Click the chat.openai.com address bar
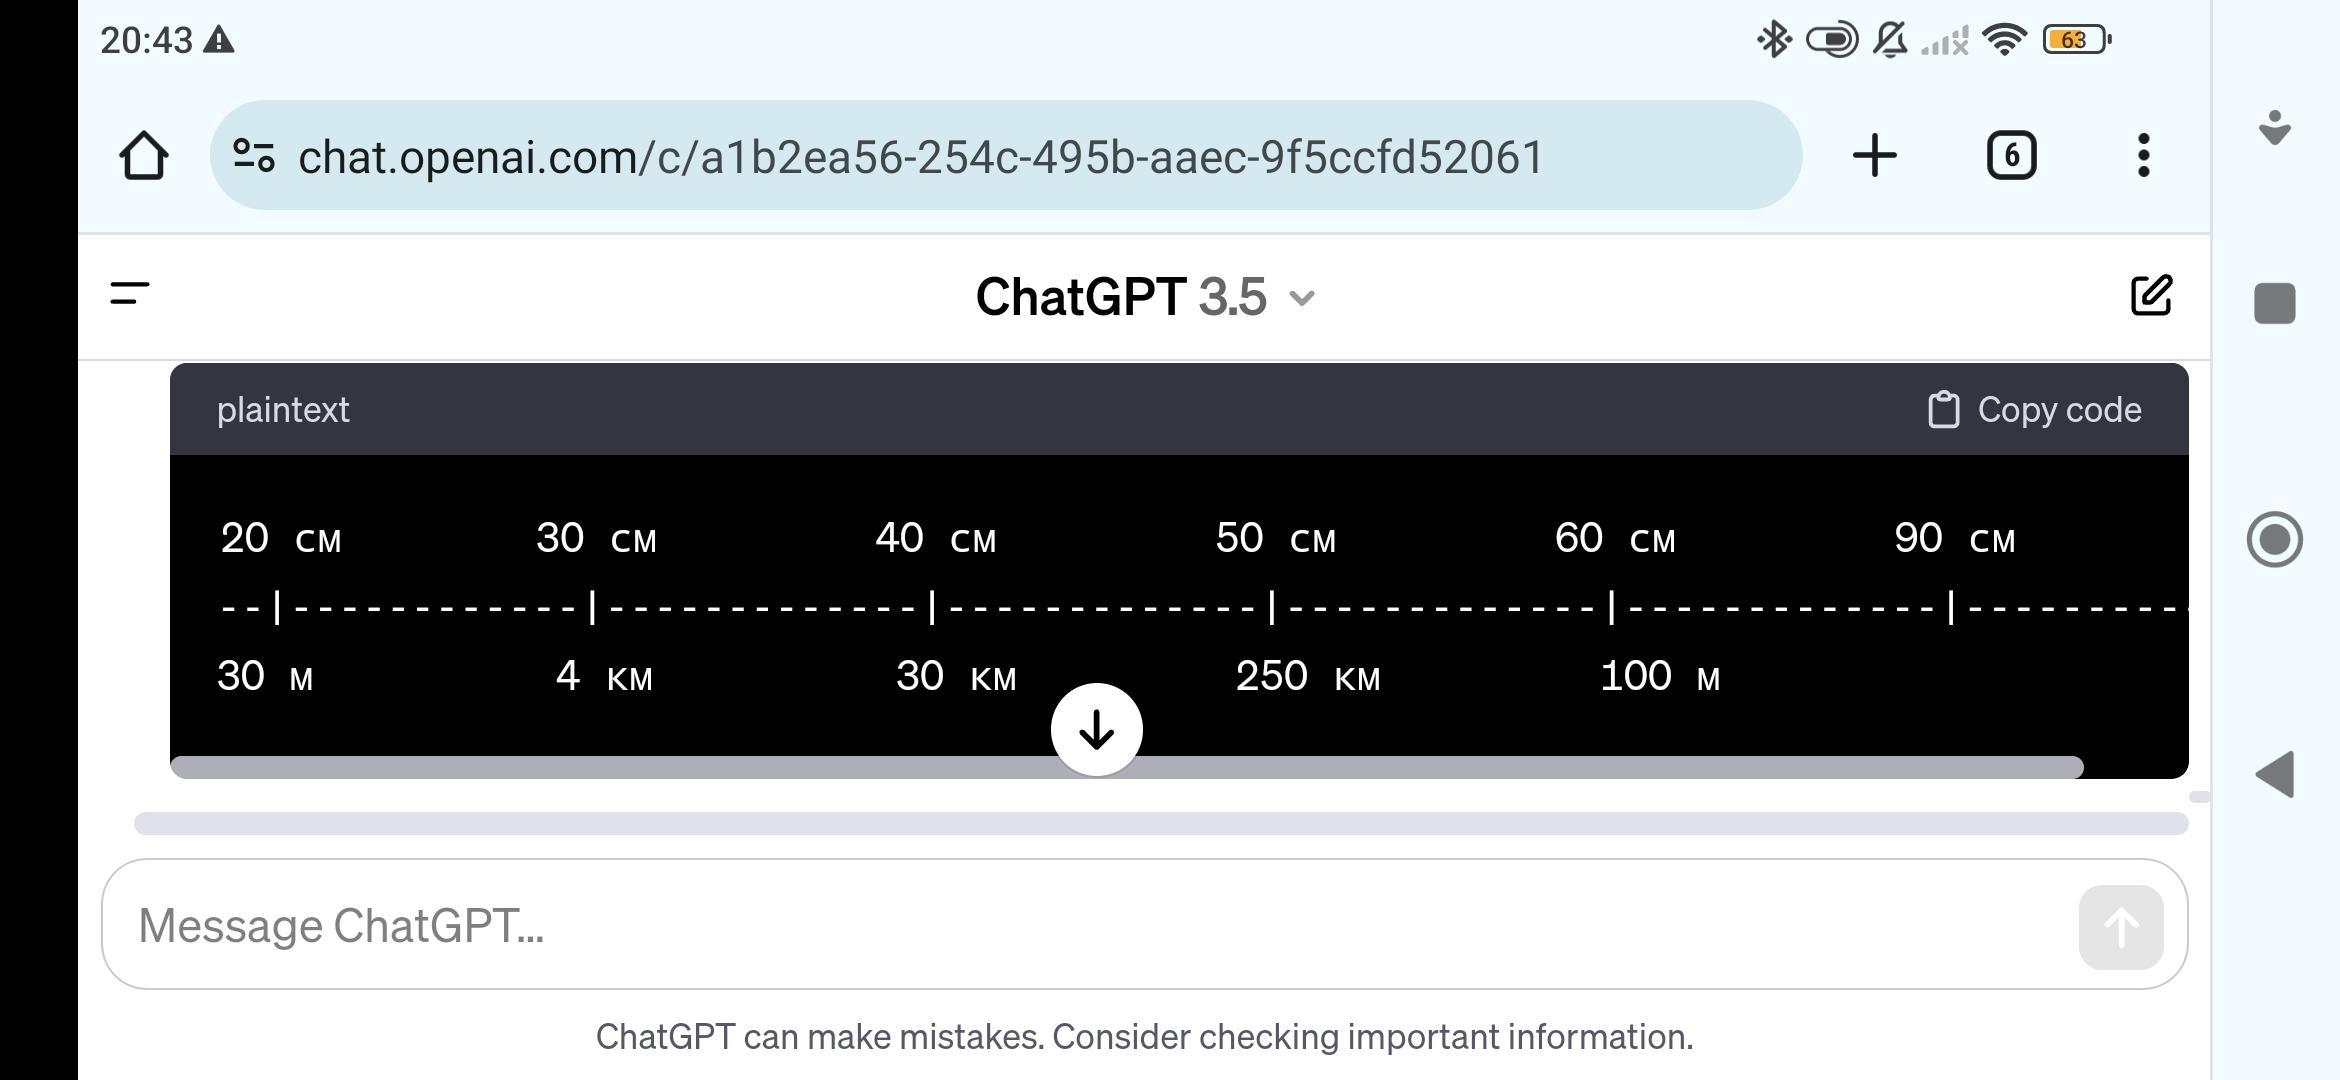 click(1006, 155)
